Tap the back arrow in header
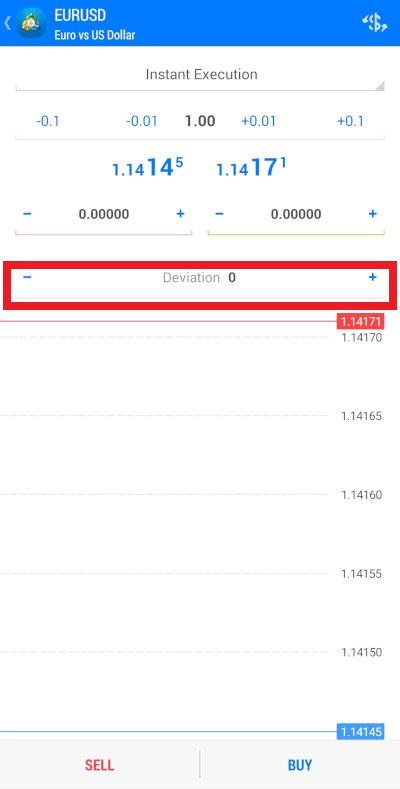 click(x=8, y=23)
